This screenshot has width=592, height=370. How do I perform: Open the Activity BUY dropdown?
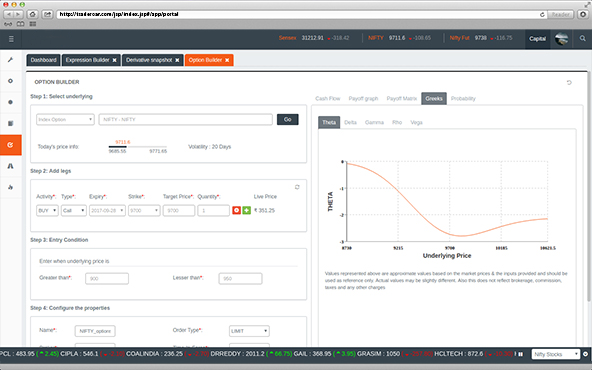pyautogui.click(x=47, y=210)
